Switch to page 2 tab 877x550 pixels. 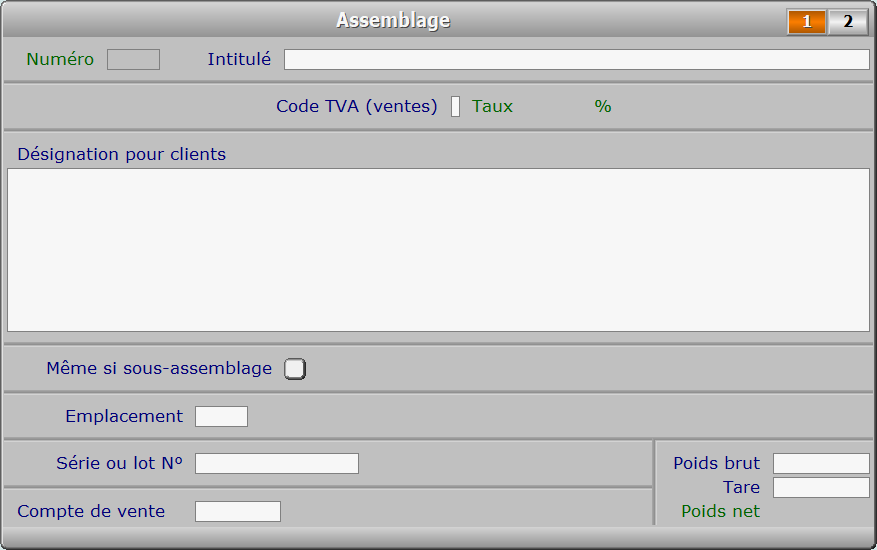click(848, 22)
